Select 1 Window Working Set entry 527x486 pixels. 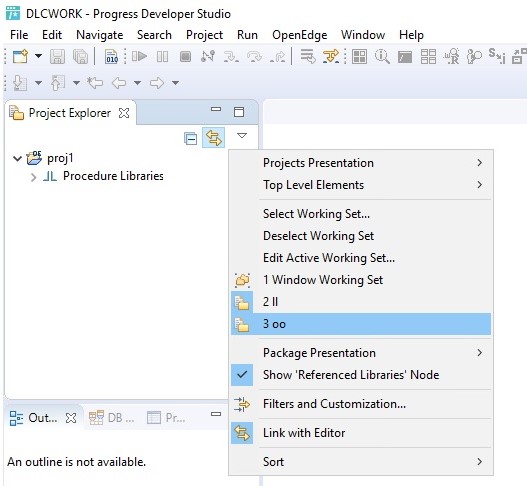(361, 280)
